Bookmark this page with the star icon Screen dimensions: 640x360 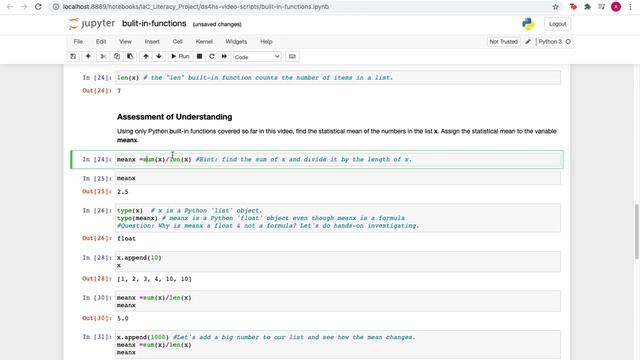[x=556, y=7]
